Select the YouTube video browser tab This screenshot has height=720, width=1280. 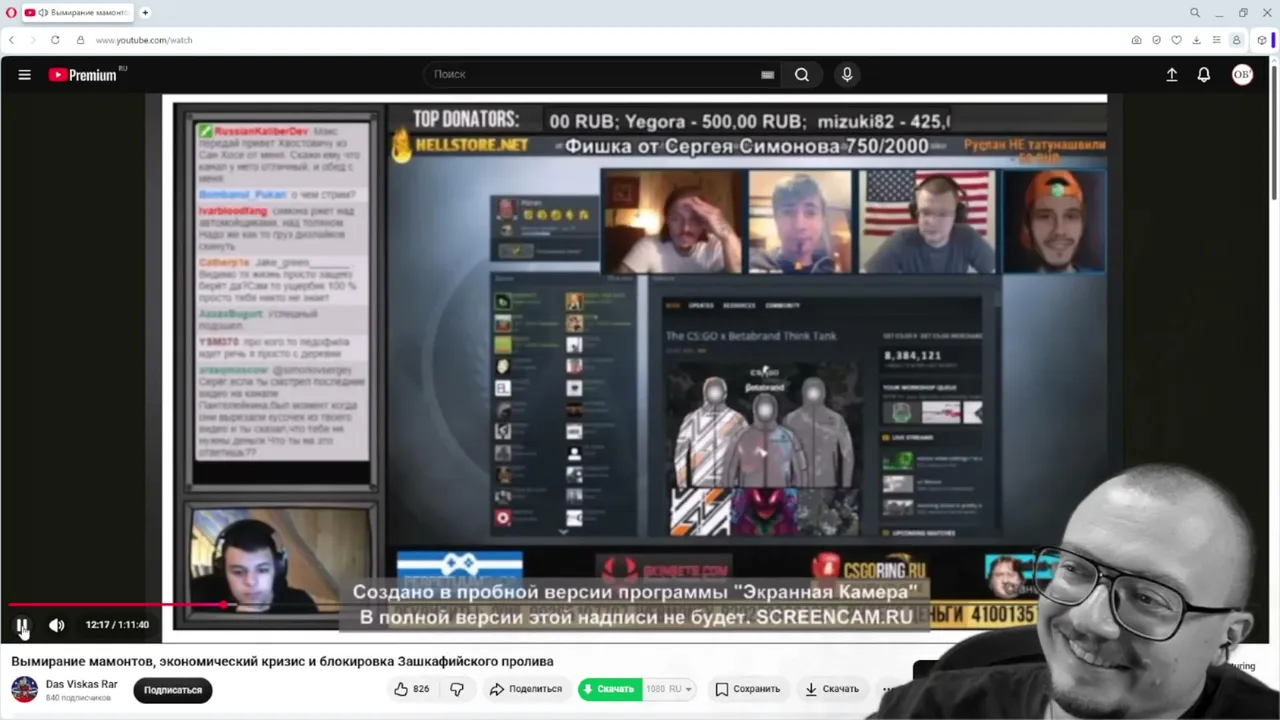79,13
